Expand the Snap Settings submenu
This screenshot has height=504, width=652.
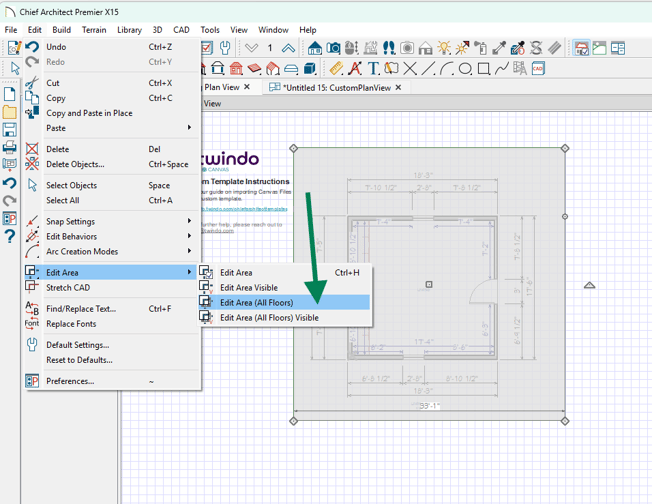pyautogui.click(x=113, y=221)
